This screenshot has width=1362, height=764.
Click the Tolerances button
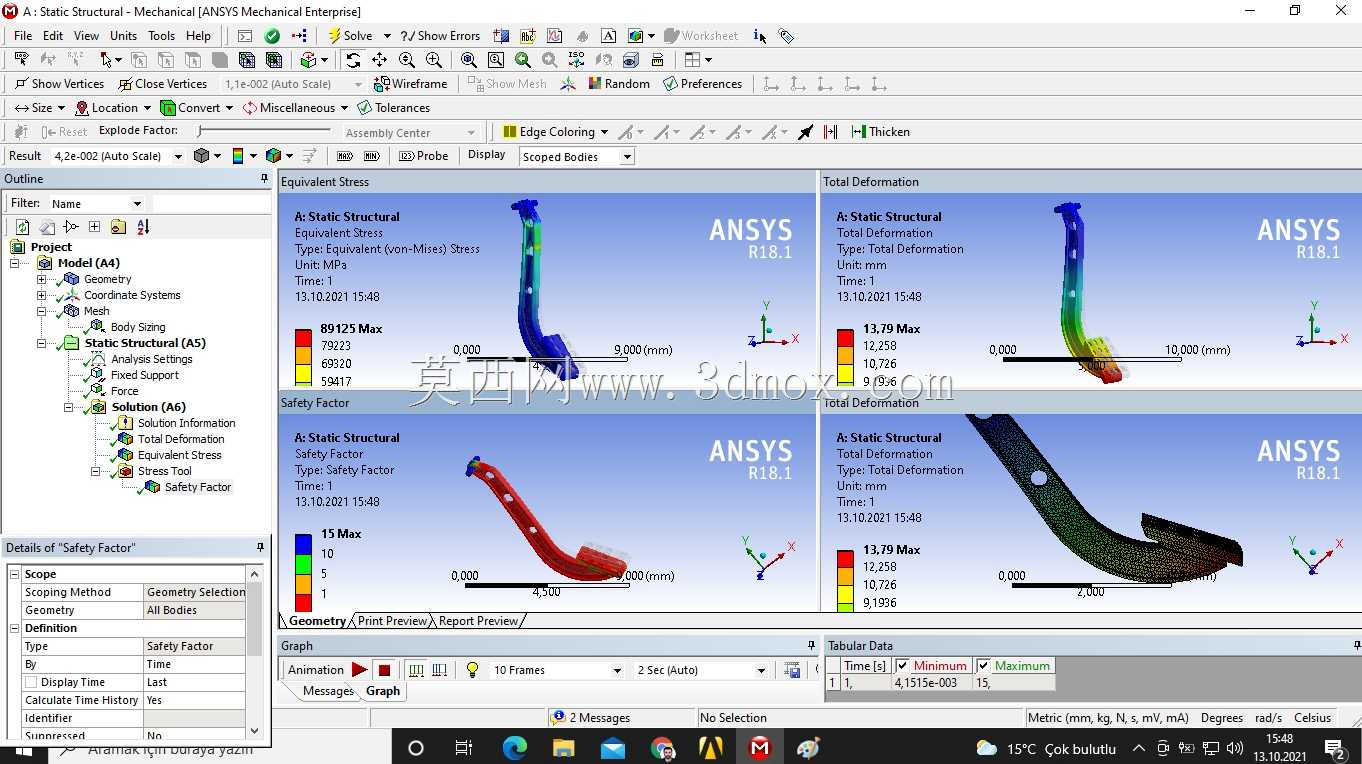[393, 108]
